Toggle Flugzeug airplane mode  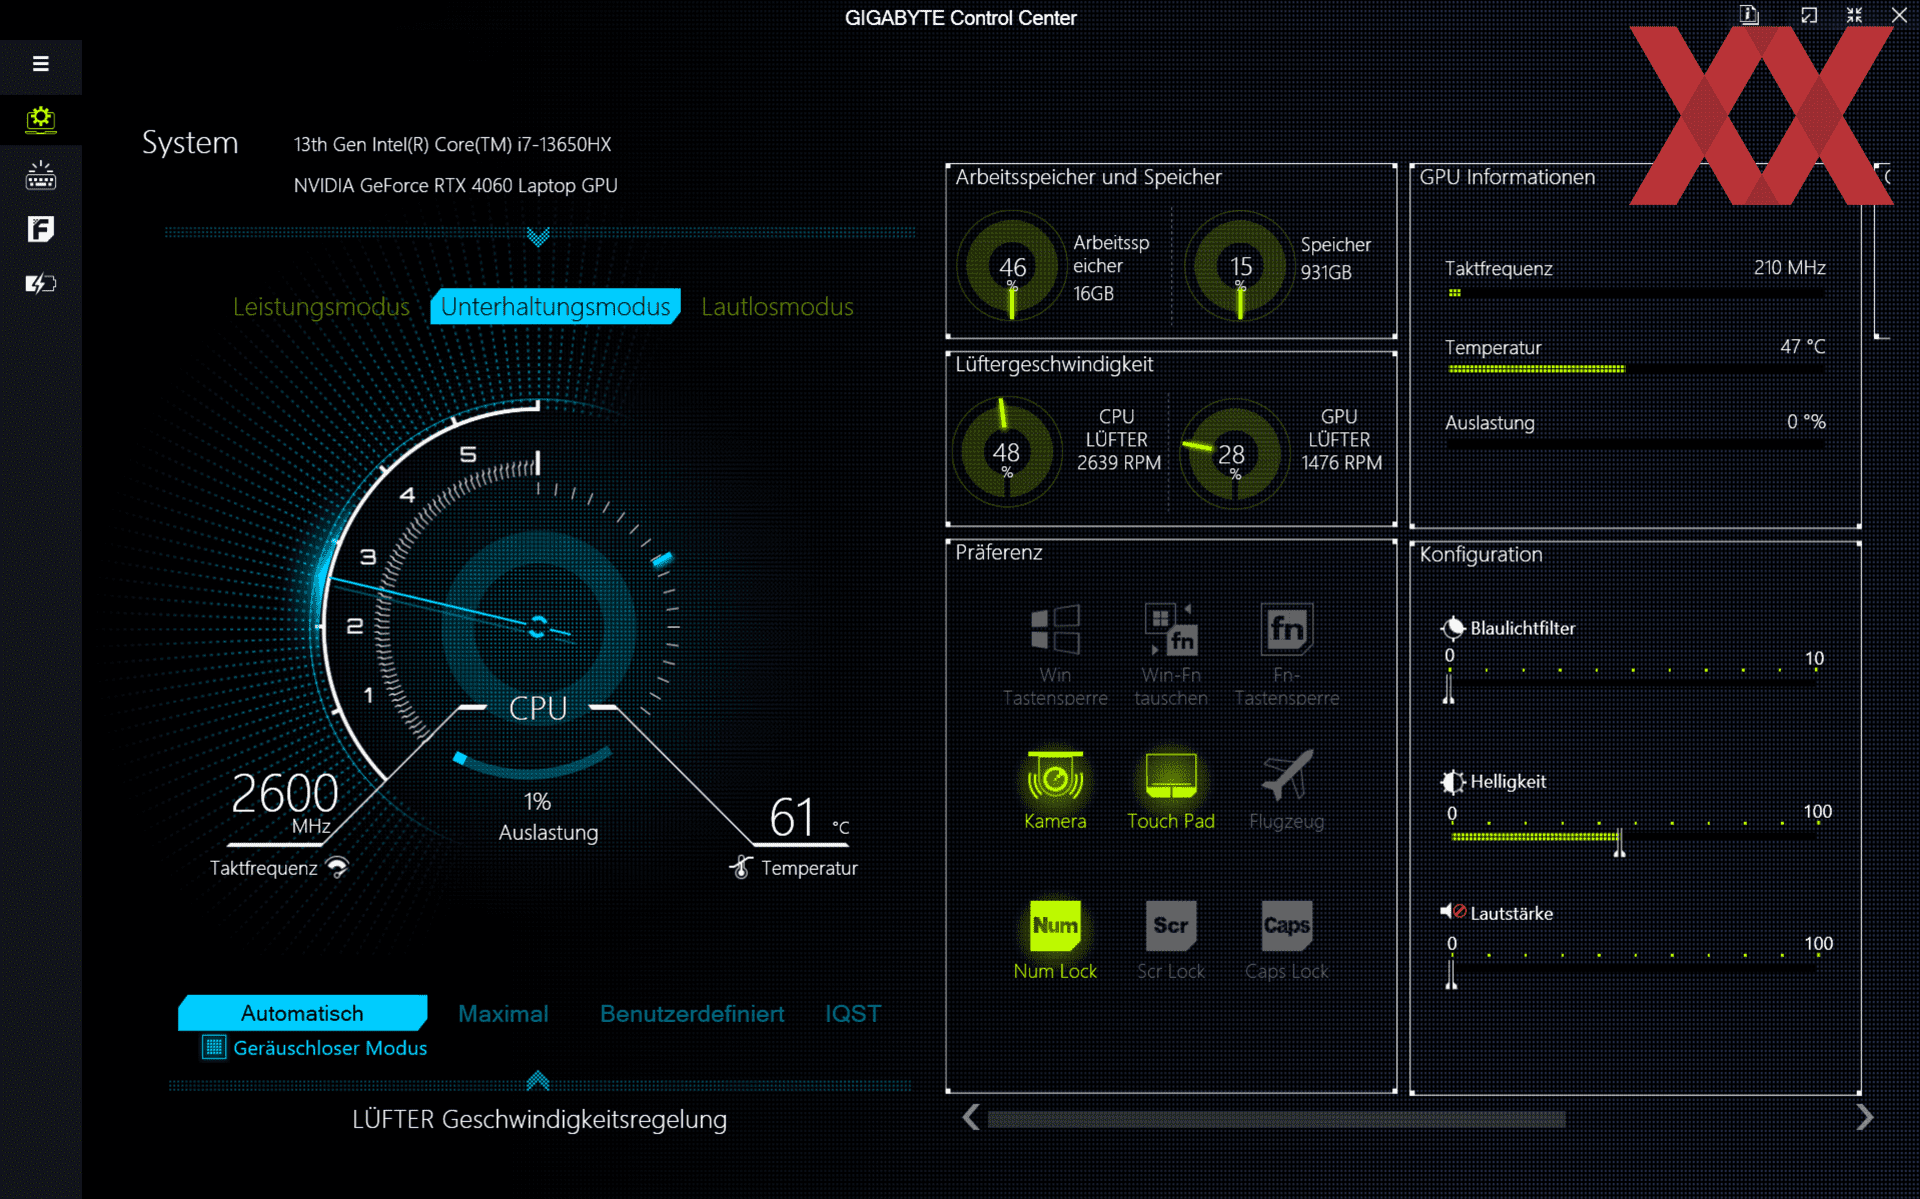point(1287,791)
